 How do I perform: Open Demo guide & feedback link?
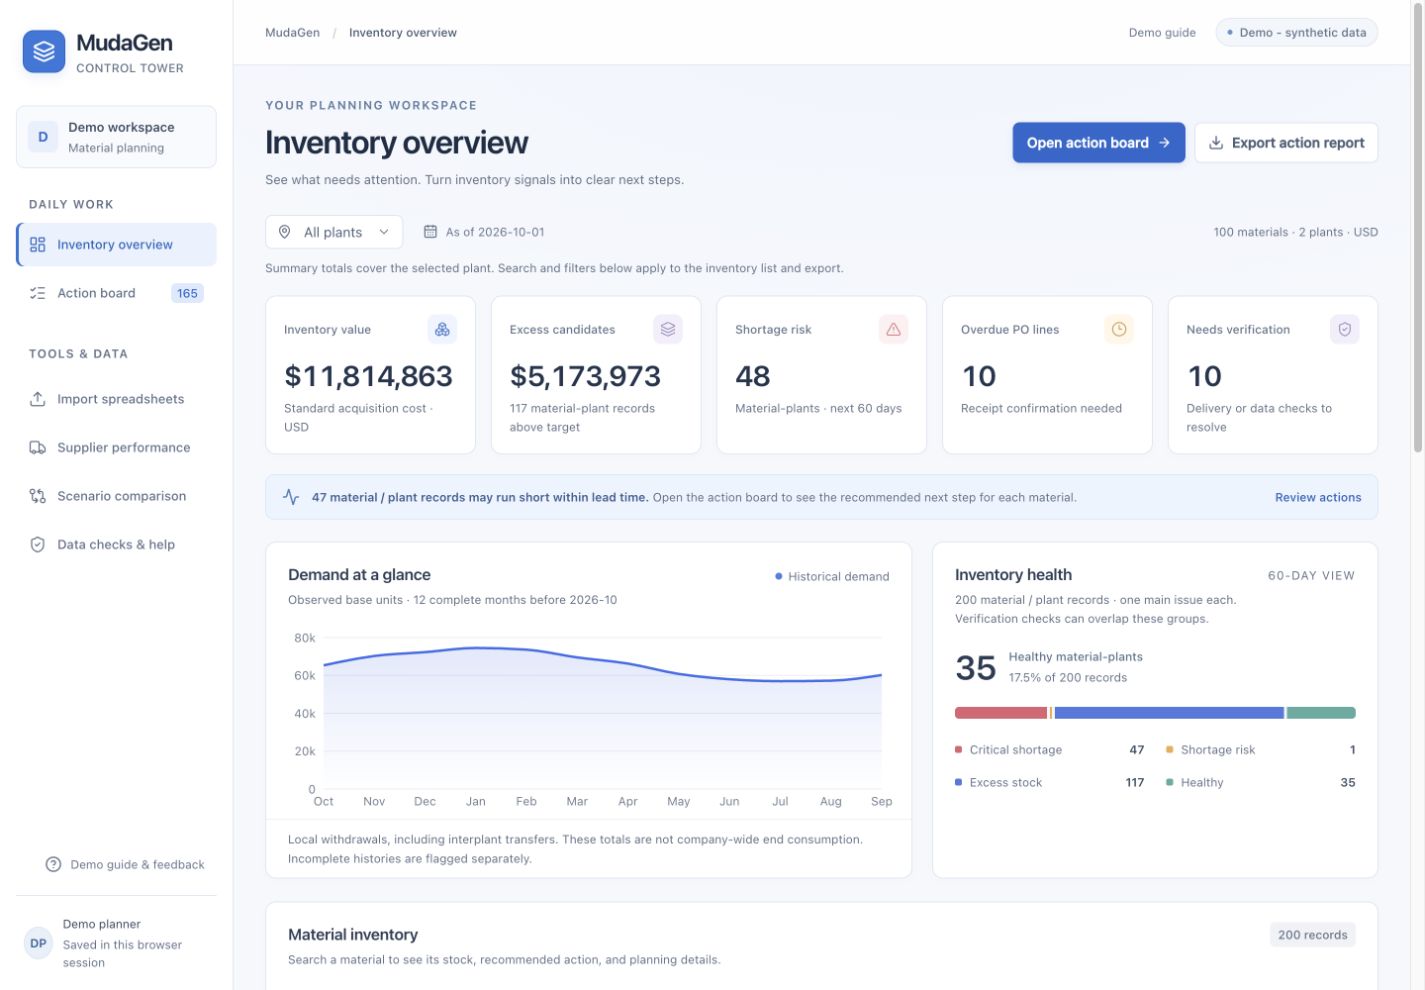pyautogui.click(x=125, y=864)
